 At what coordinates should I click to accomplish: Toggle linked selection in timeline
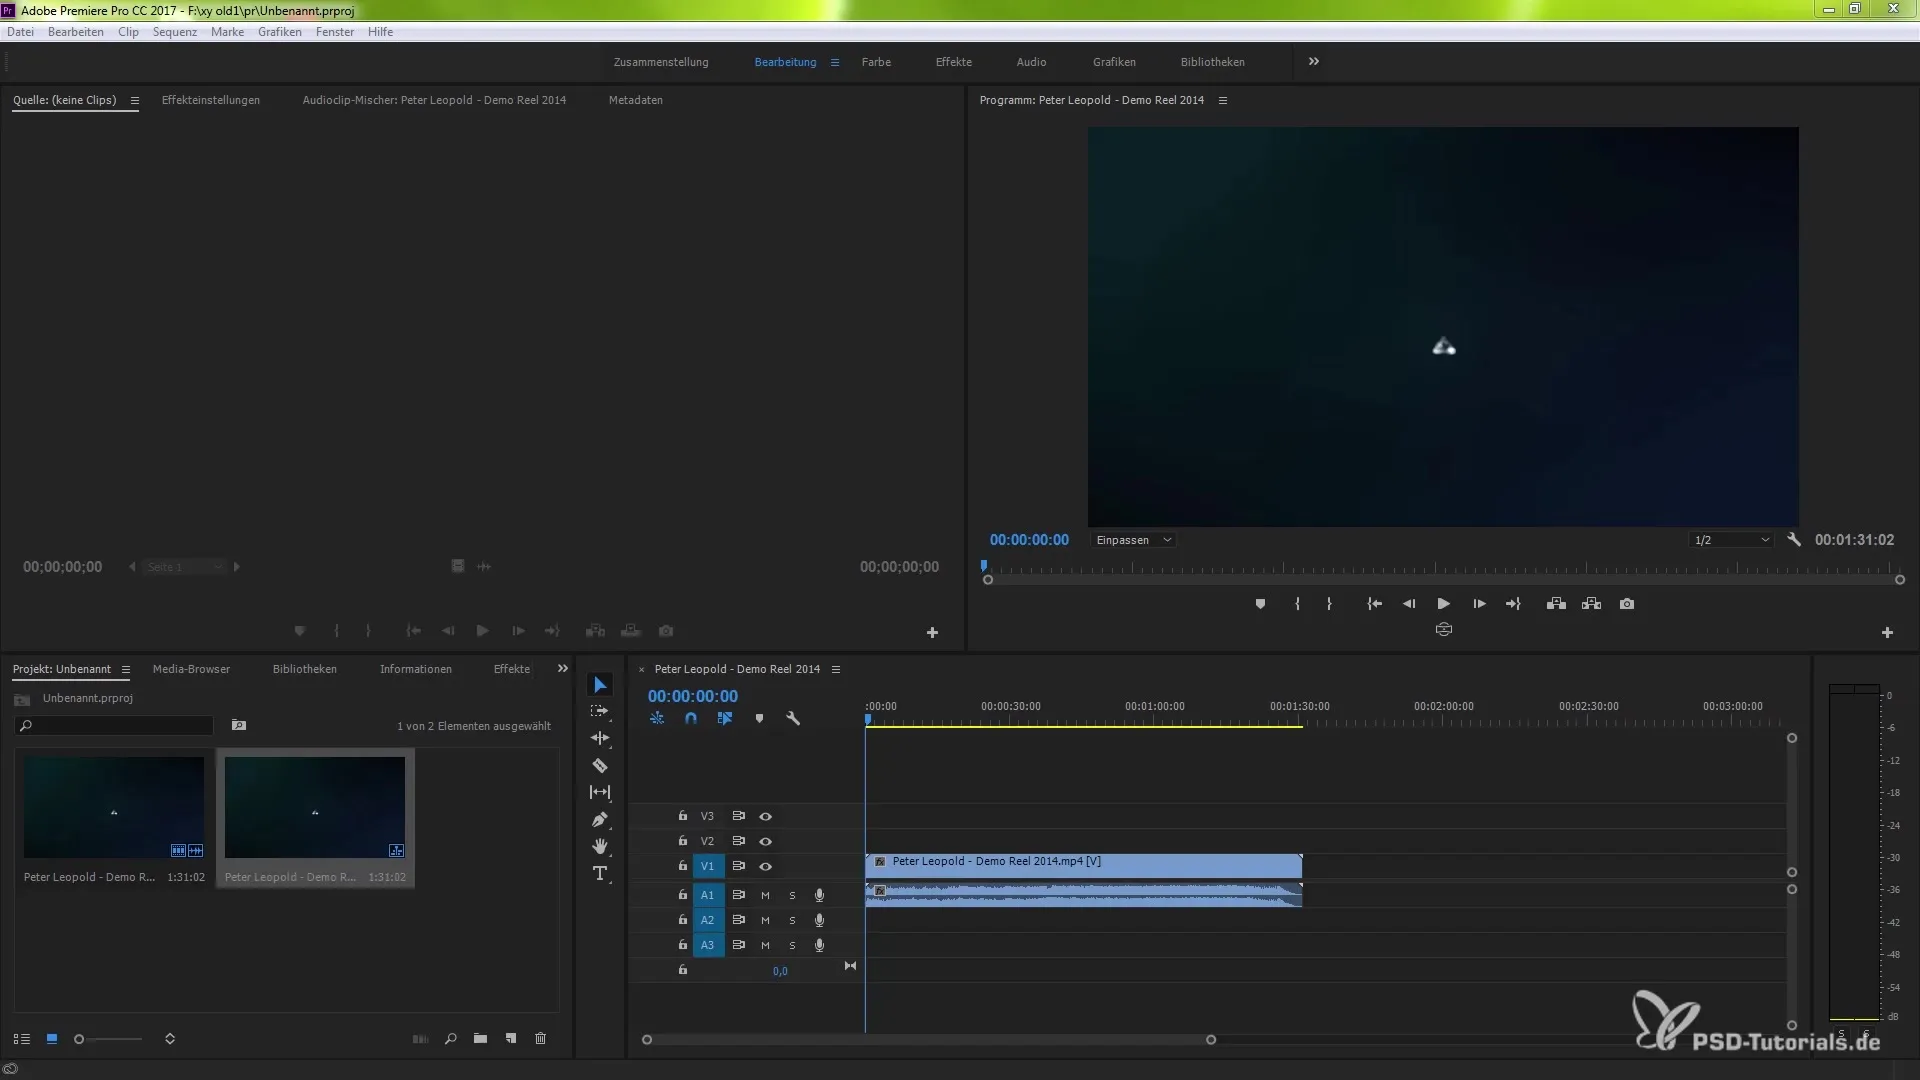coord(725,719)
